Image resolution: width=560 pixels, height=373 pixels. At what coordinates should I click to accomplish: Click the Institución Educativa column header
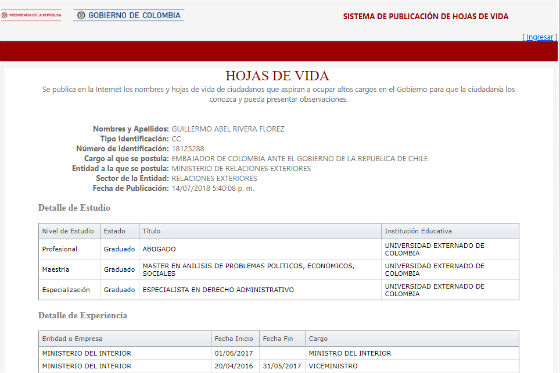tap(450, 231)
